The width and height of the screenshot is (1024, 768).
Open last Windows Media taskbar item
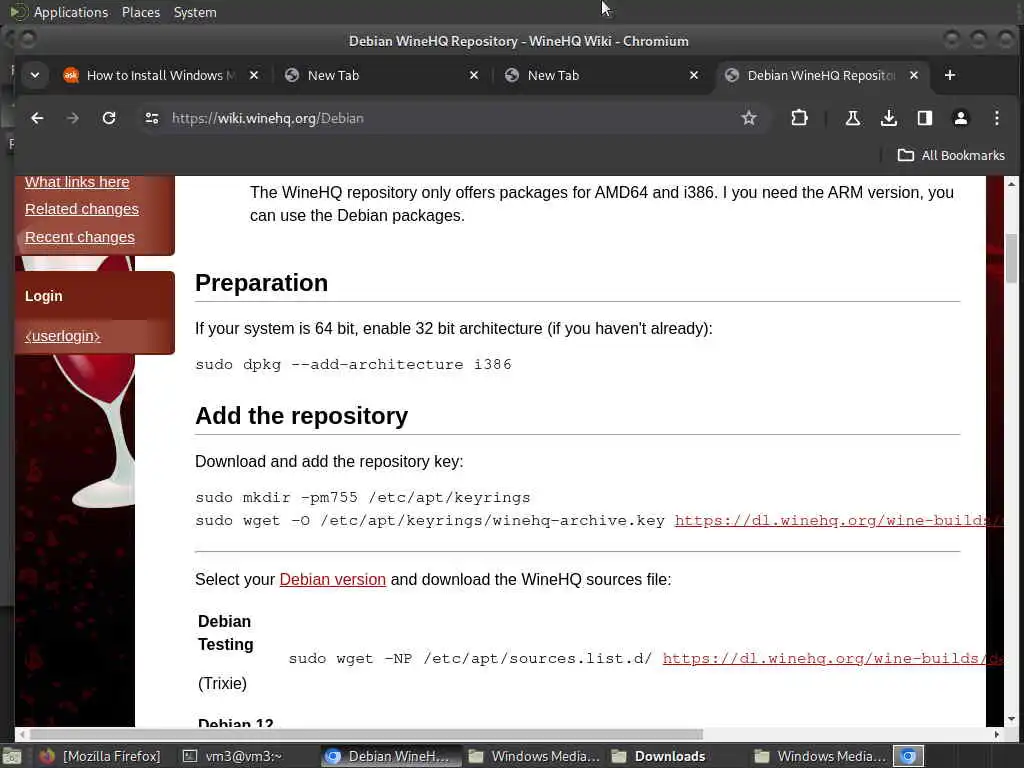(x=820, y=756)
